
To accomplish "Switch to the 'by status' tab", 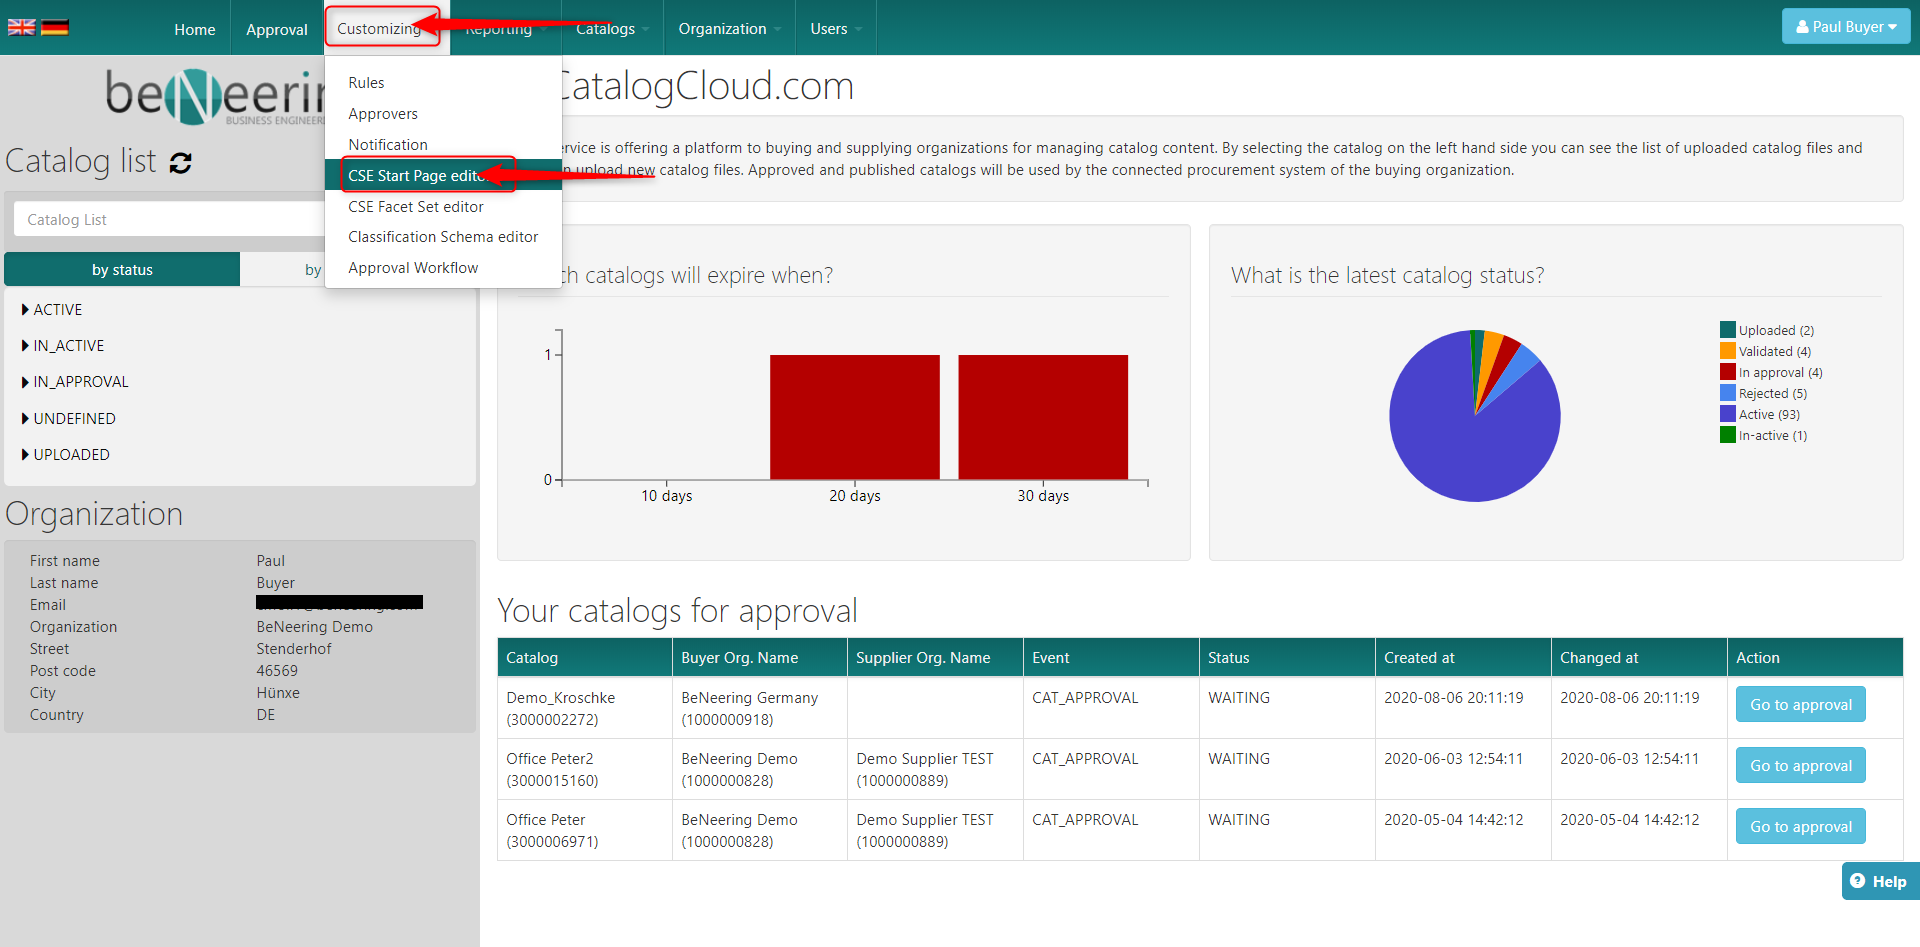I will coord(122,270).
